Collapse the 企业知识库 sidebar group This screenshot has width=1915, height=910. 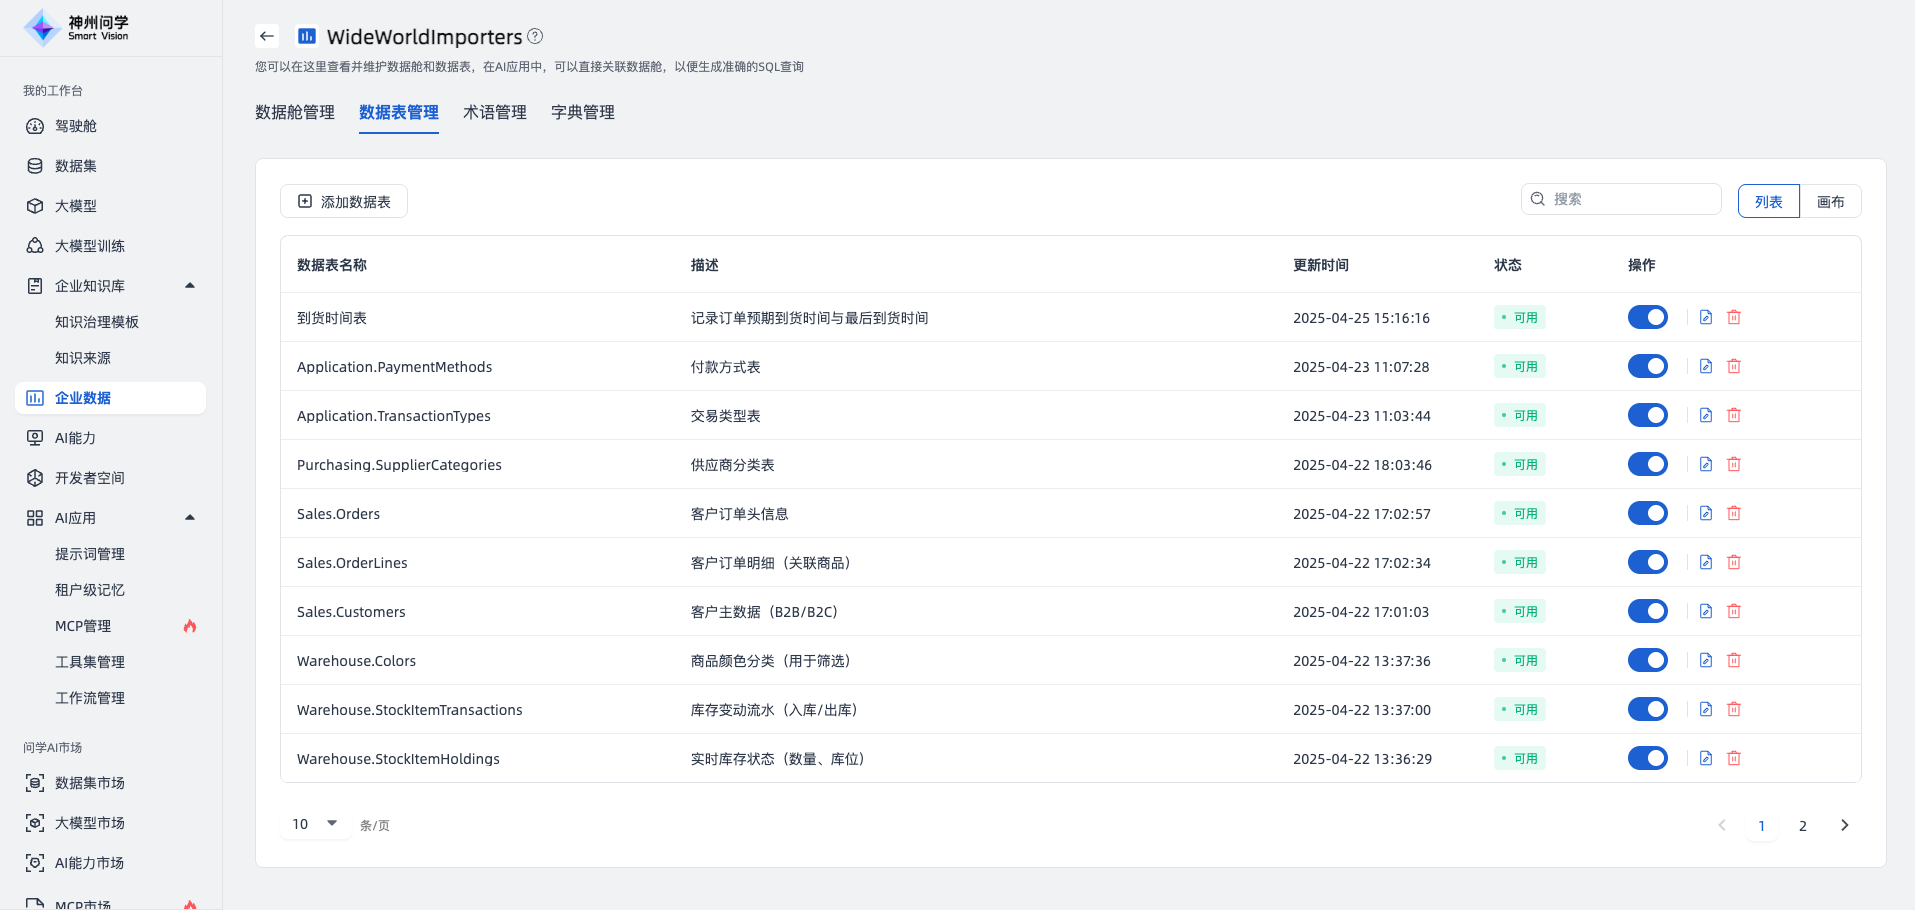pyautogui.click(x=190, y=286)
